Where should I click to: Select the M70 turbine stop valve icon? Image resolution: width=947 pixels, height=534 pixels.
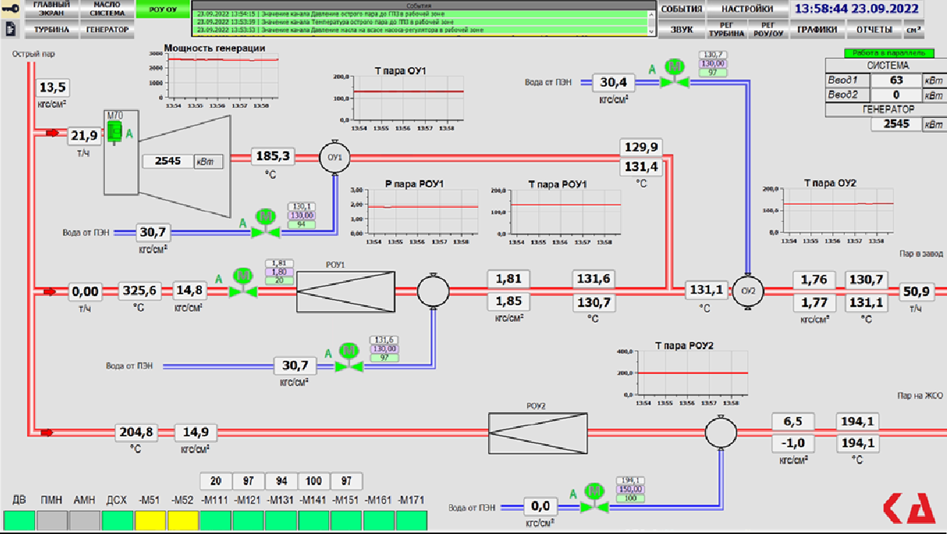[114, 132]
